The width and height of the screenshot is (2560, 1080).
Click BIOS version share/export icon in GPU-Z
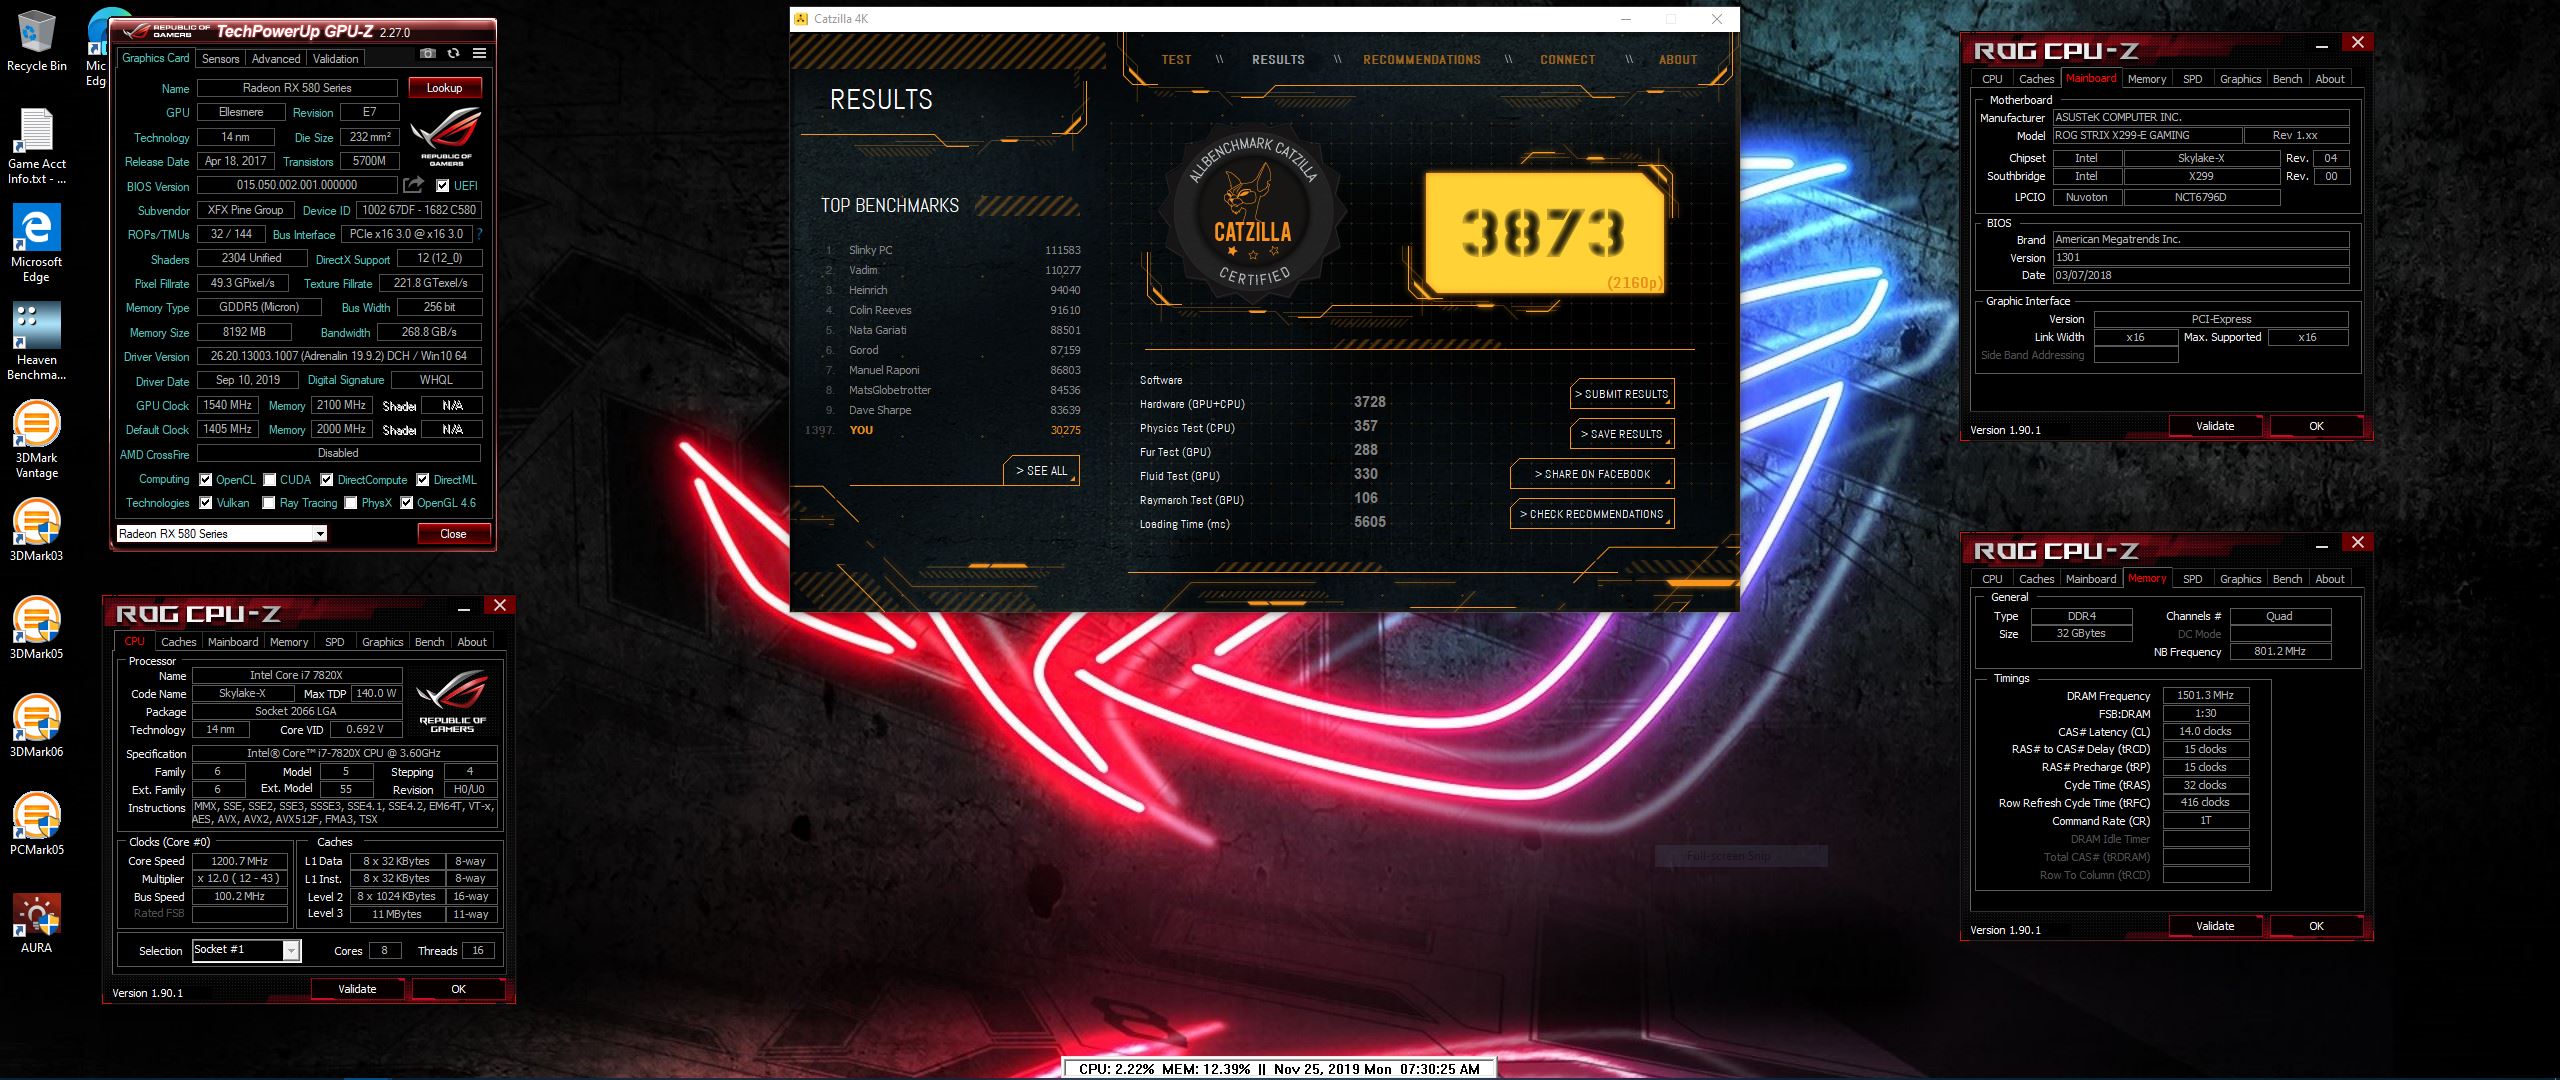[x=413, y=185]
